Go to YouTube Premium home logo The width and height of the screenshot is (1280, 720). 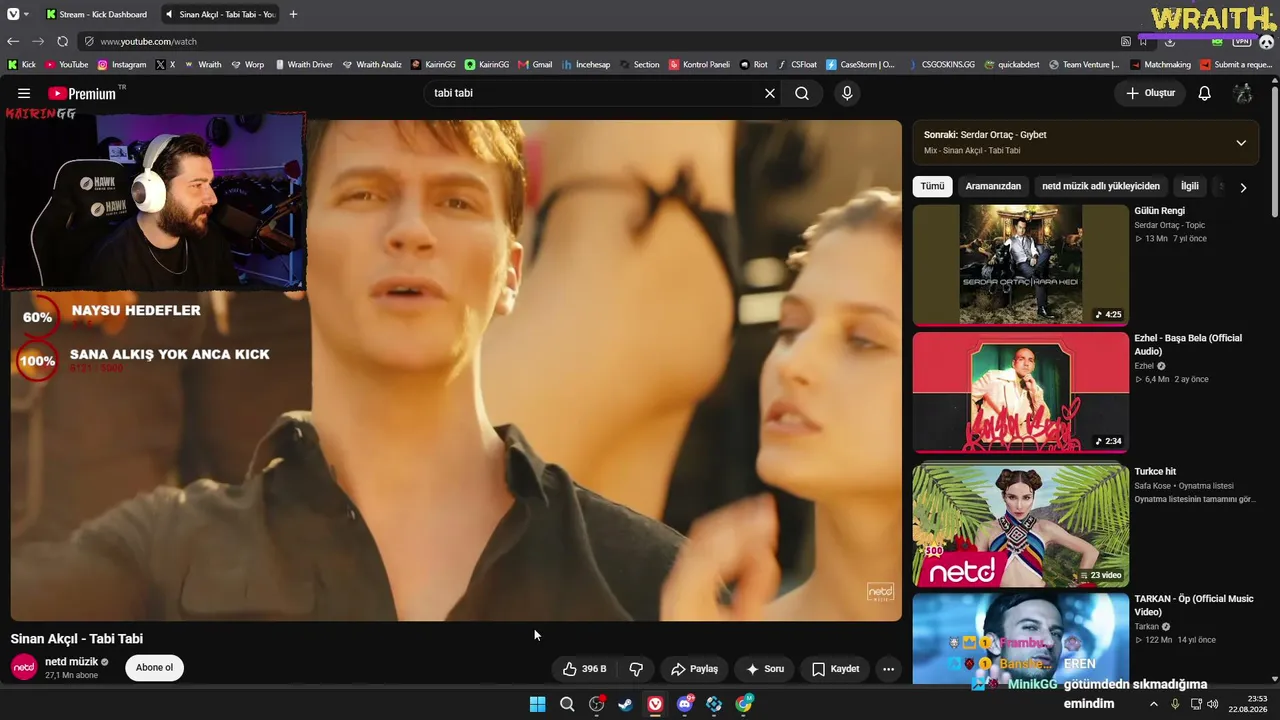(83, 93)
